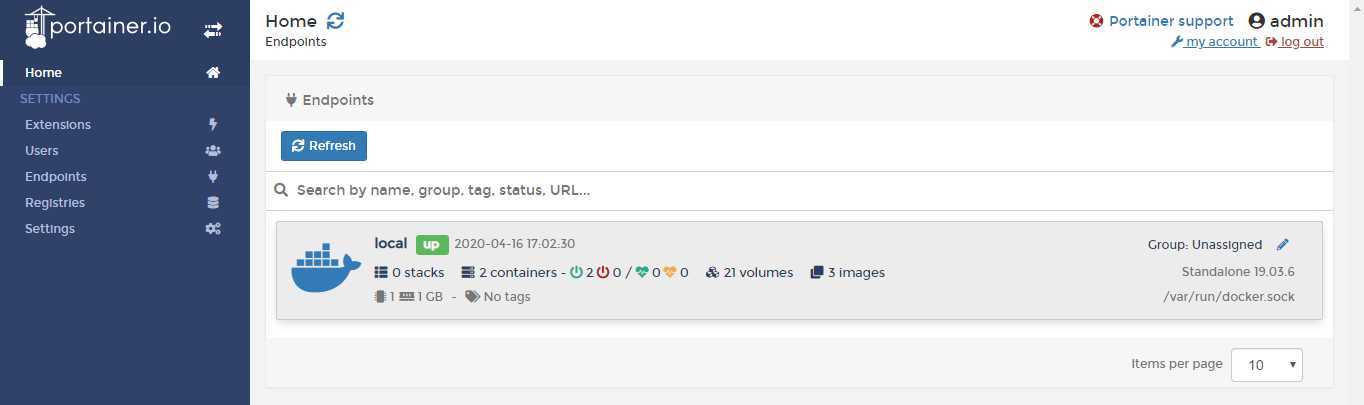Click the Portainer.io logo
This screenshot has height=405, width=1364.
tap(97, 28)
